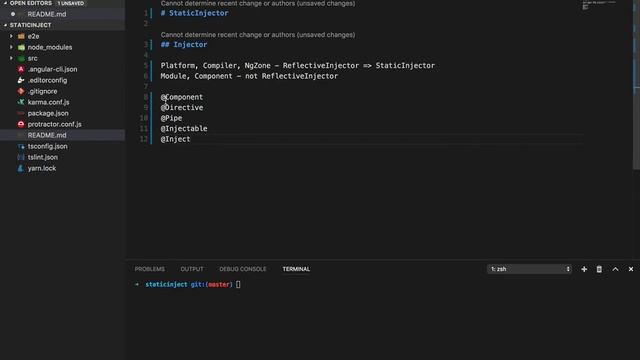Screen dimensions: 640x360
Task: Click the yarn.lock file icon
Action: [x=21, y=168]
